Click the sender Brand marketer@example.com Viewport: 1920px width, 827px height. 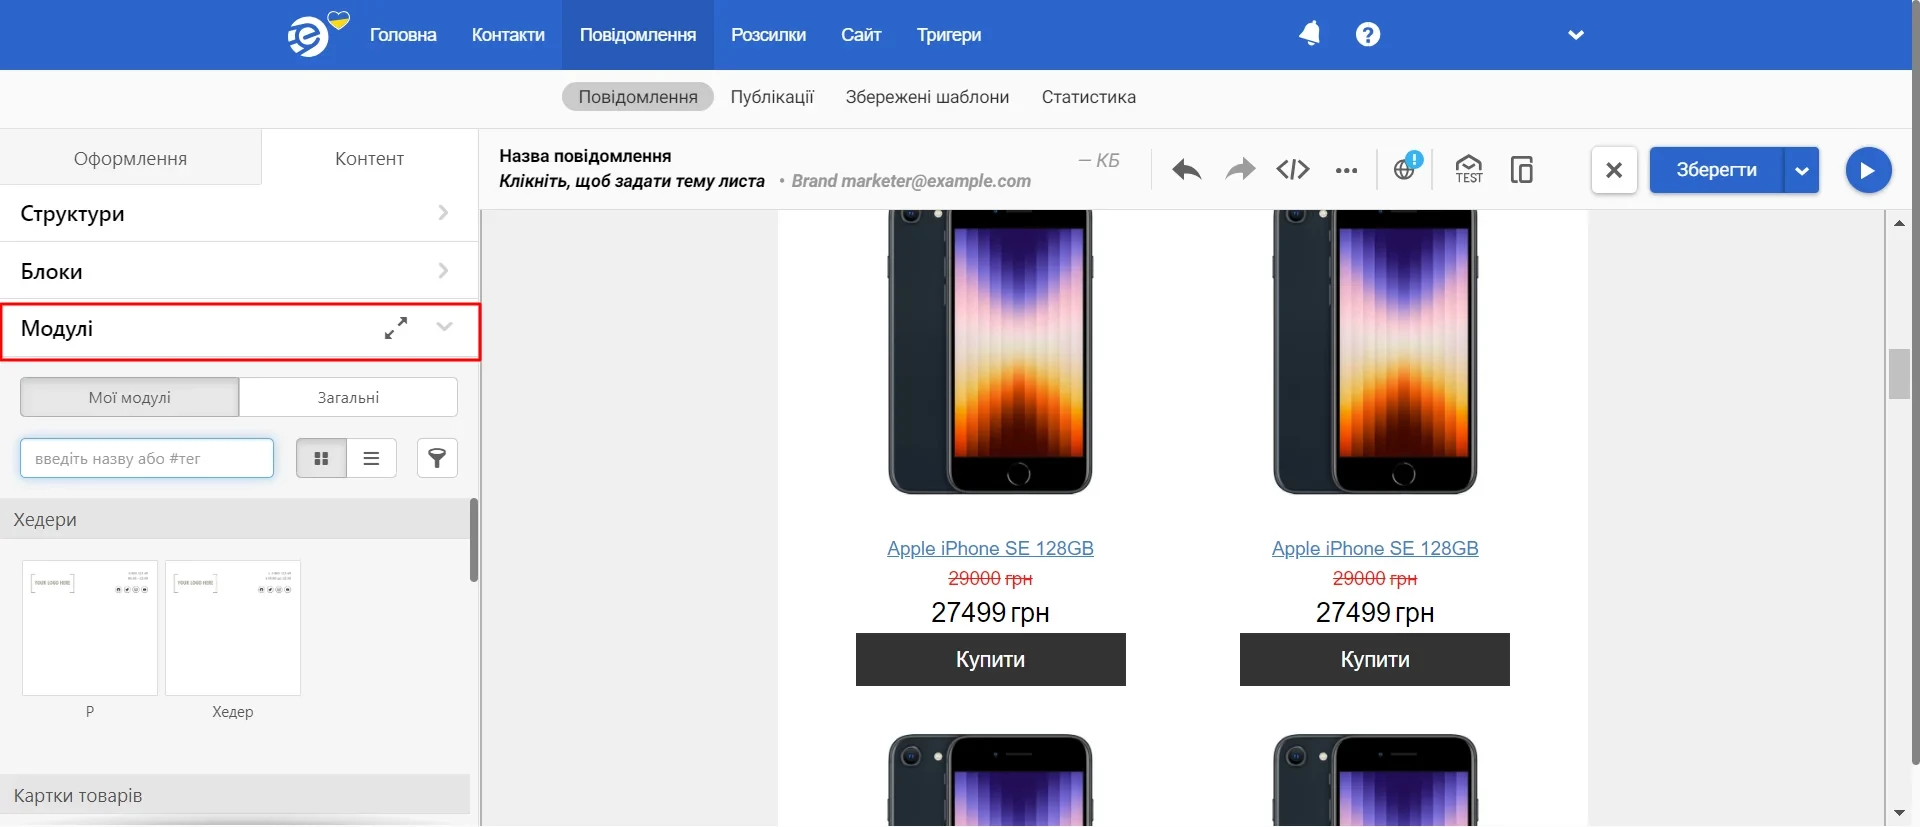(x=911, y=181)
